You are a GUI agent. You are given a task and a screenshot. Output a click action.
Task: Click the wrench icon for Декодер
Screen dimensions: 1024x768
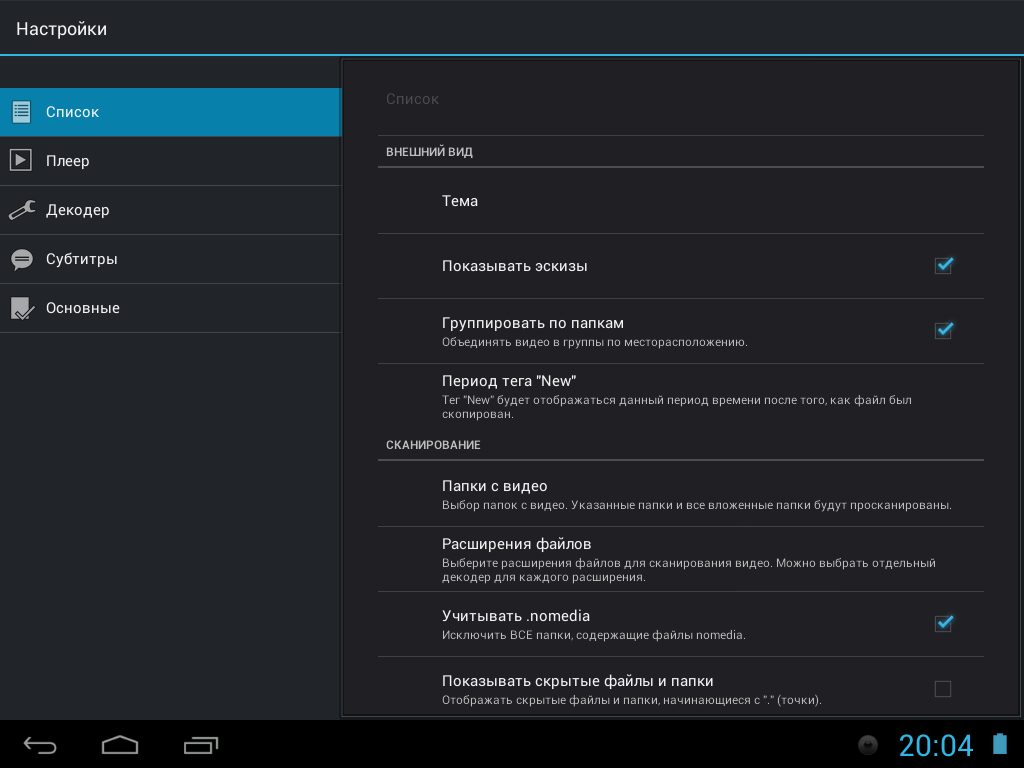(21, 210)
